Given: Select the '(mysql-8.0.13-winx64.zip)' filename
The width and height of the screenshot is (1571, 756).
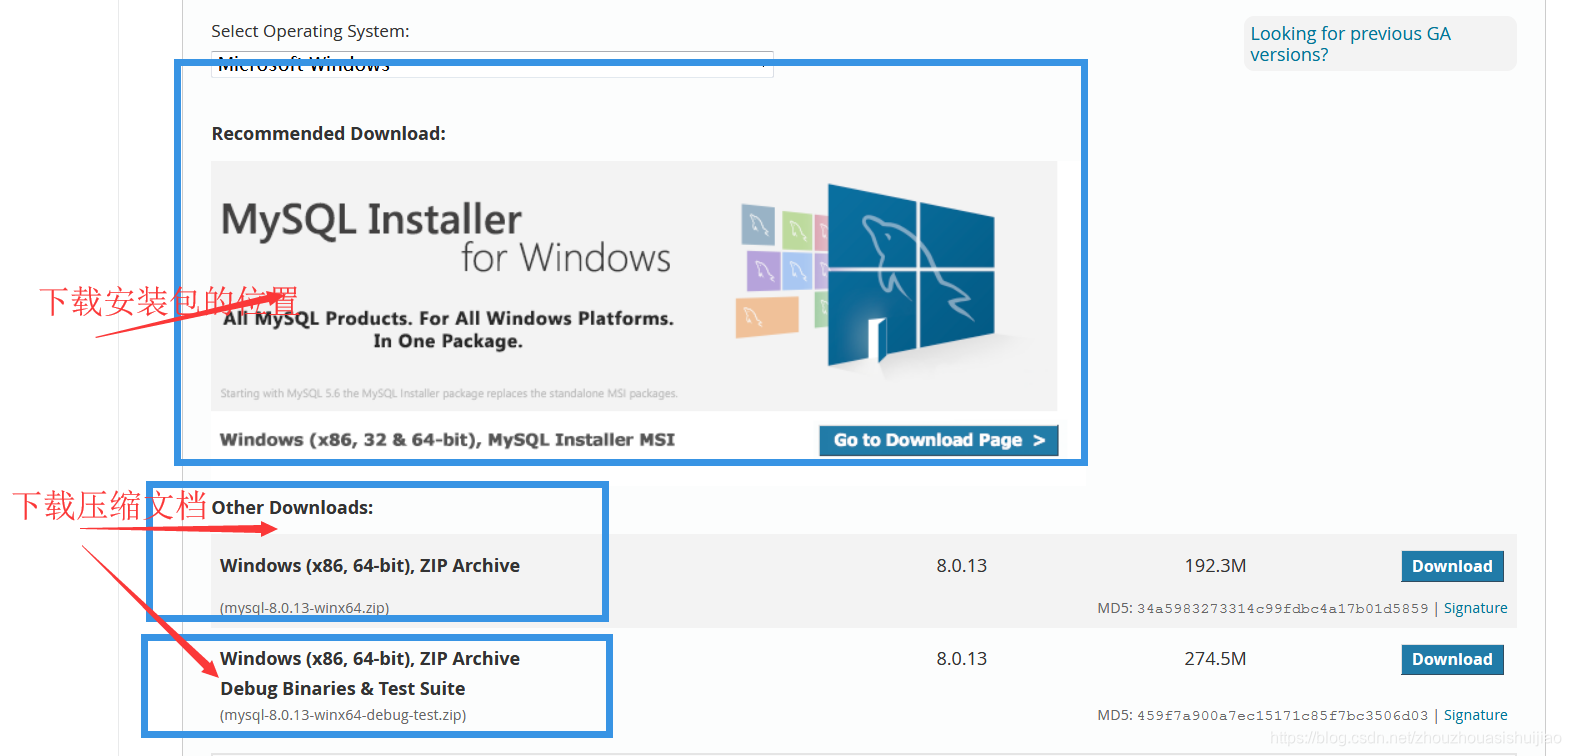Looking at the screenshot, I should [x=304, y=608].
